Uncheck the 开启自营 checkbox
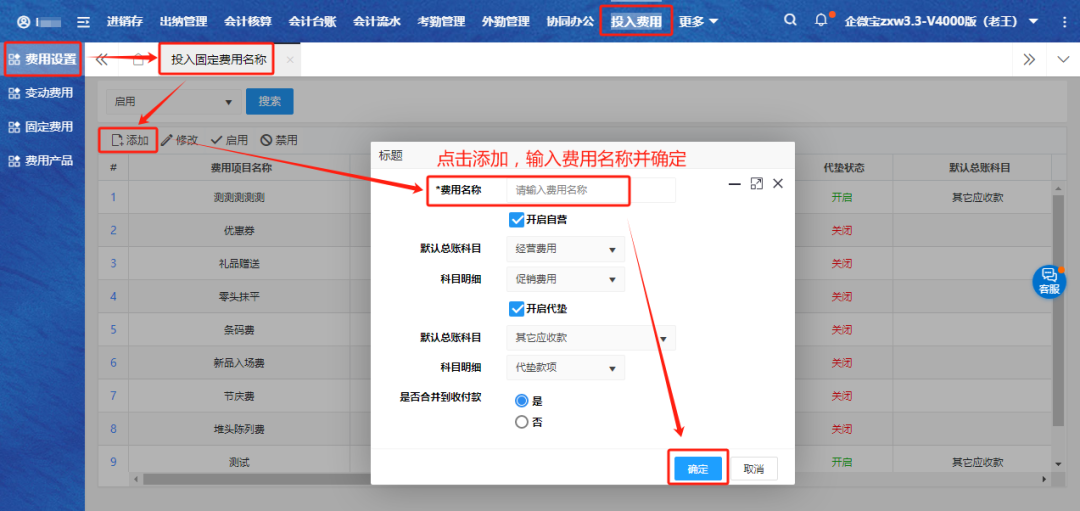This screenshot has height=511, width=1080. pyautogui.click(x=517, y=219)
